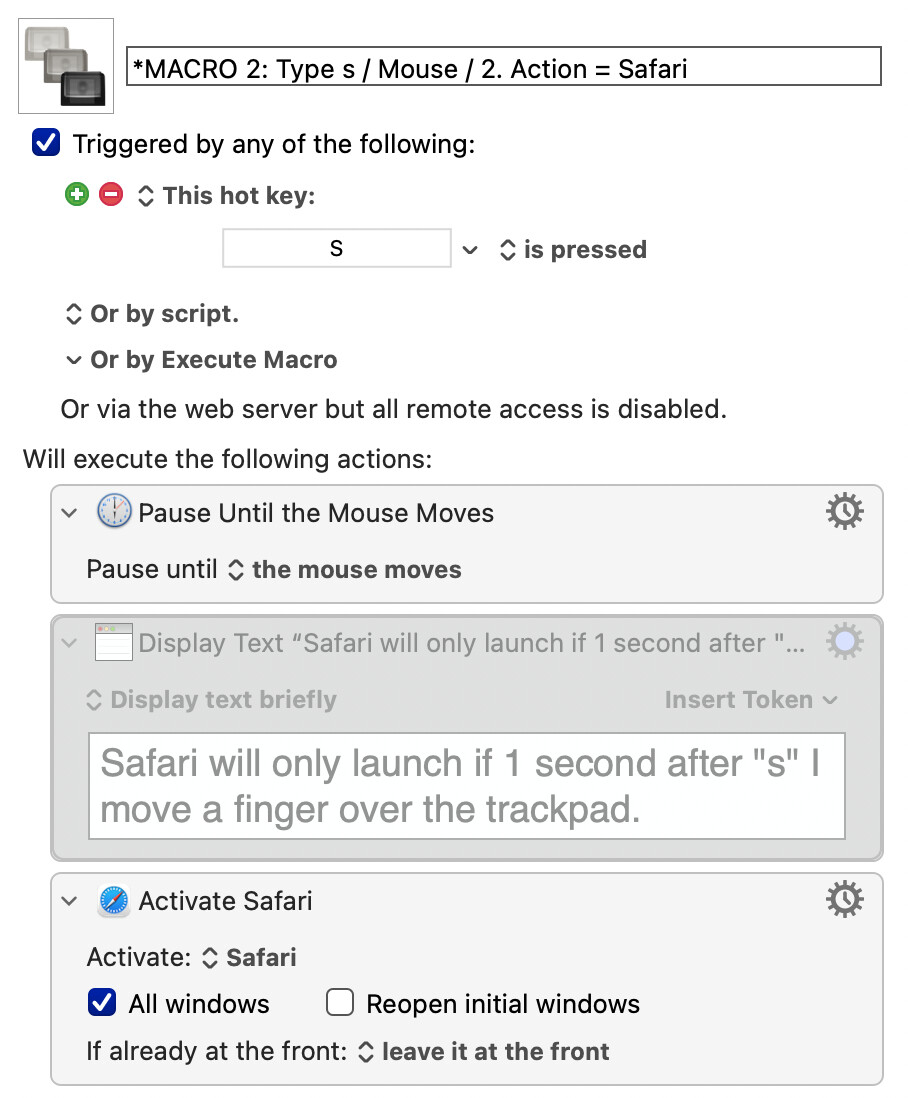Expand the 'Or by Execute Macro' section

(202, 360)
